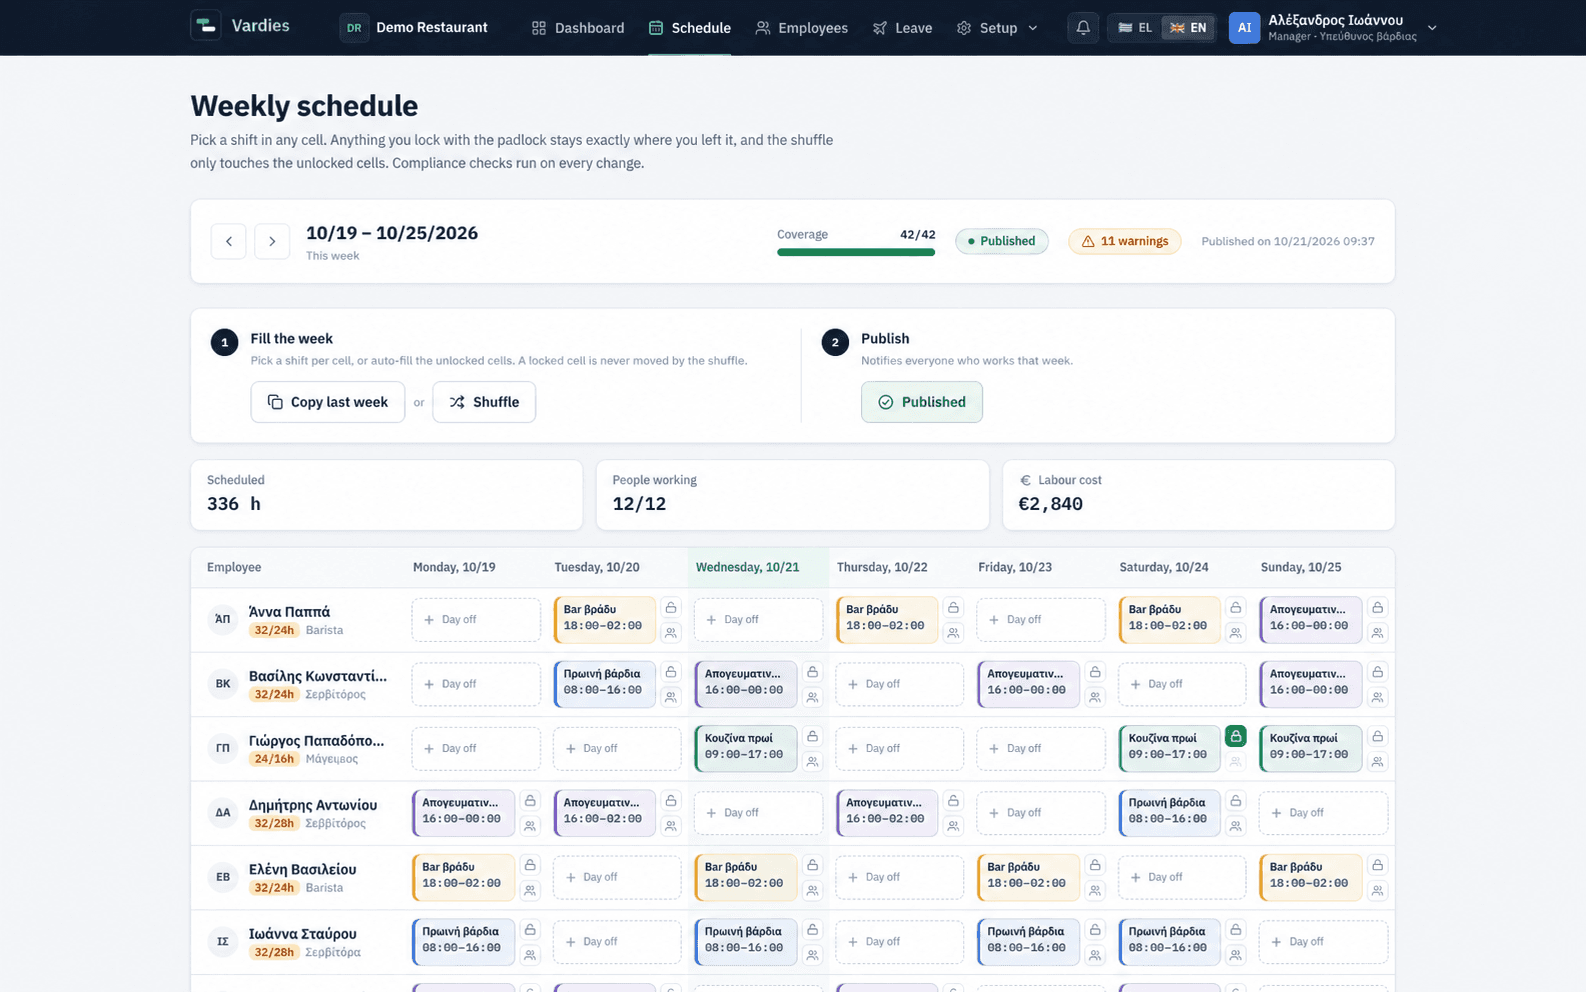This screenshot has height=992, width=1586.
Task: Click the Vardies logo icon
Action: pyautogui.click(x=206, y=25)
